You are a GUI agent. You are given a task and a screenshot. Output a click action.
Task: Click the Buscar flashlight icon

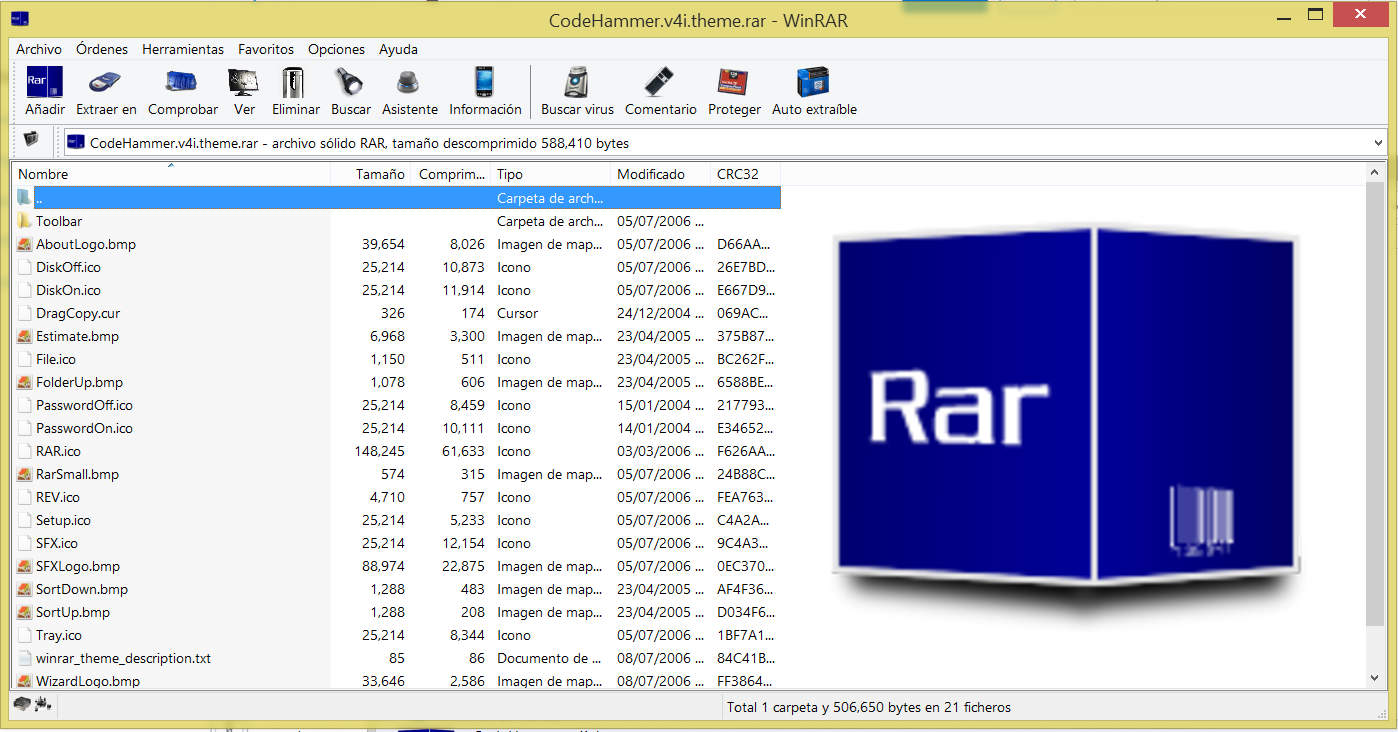[x=350, y=82]
